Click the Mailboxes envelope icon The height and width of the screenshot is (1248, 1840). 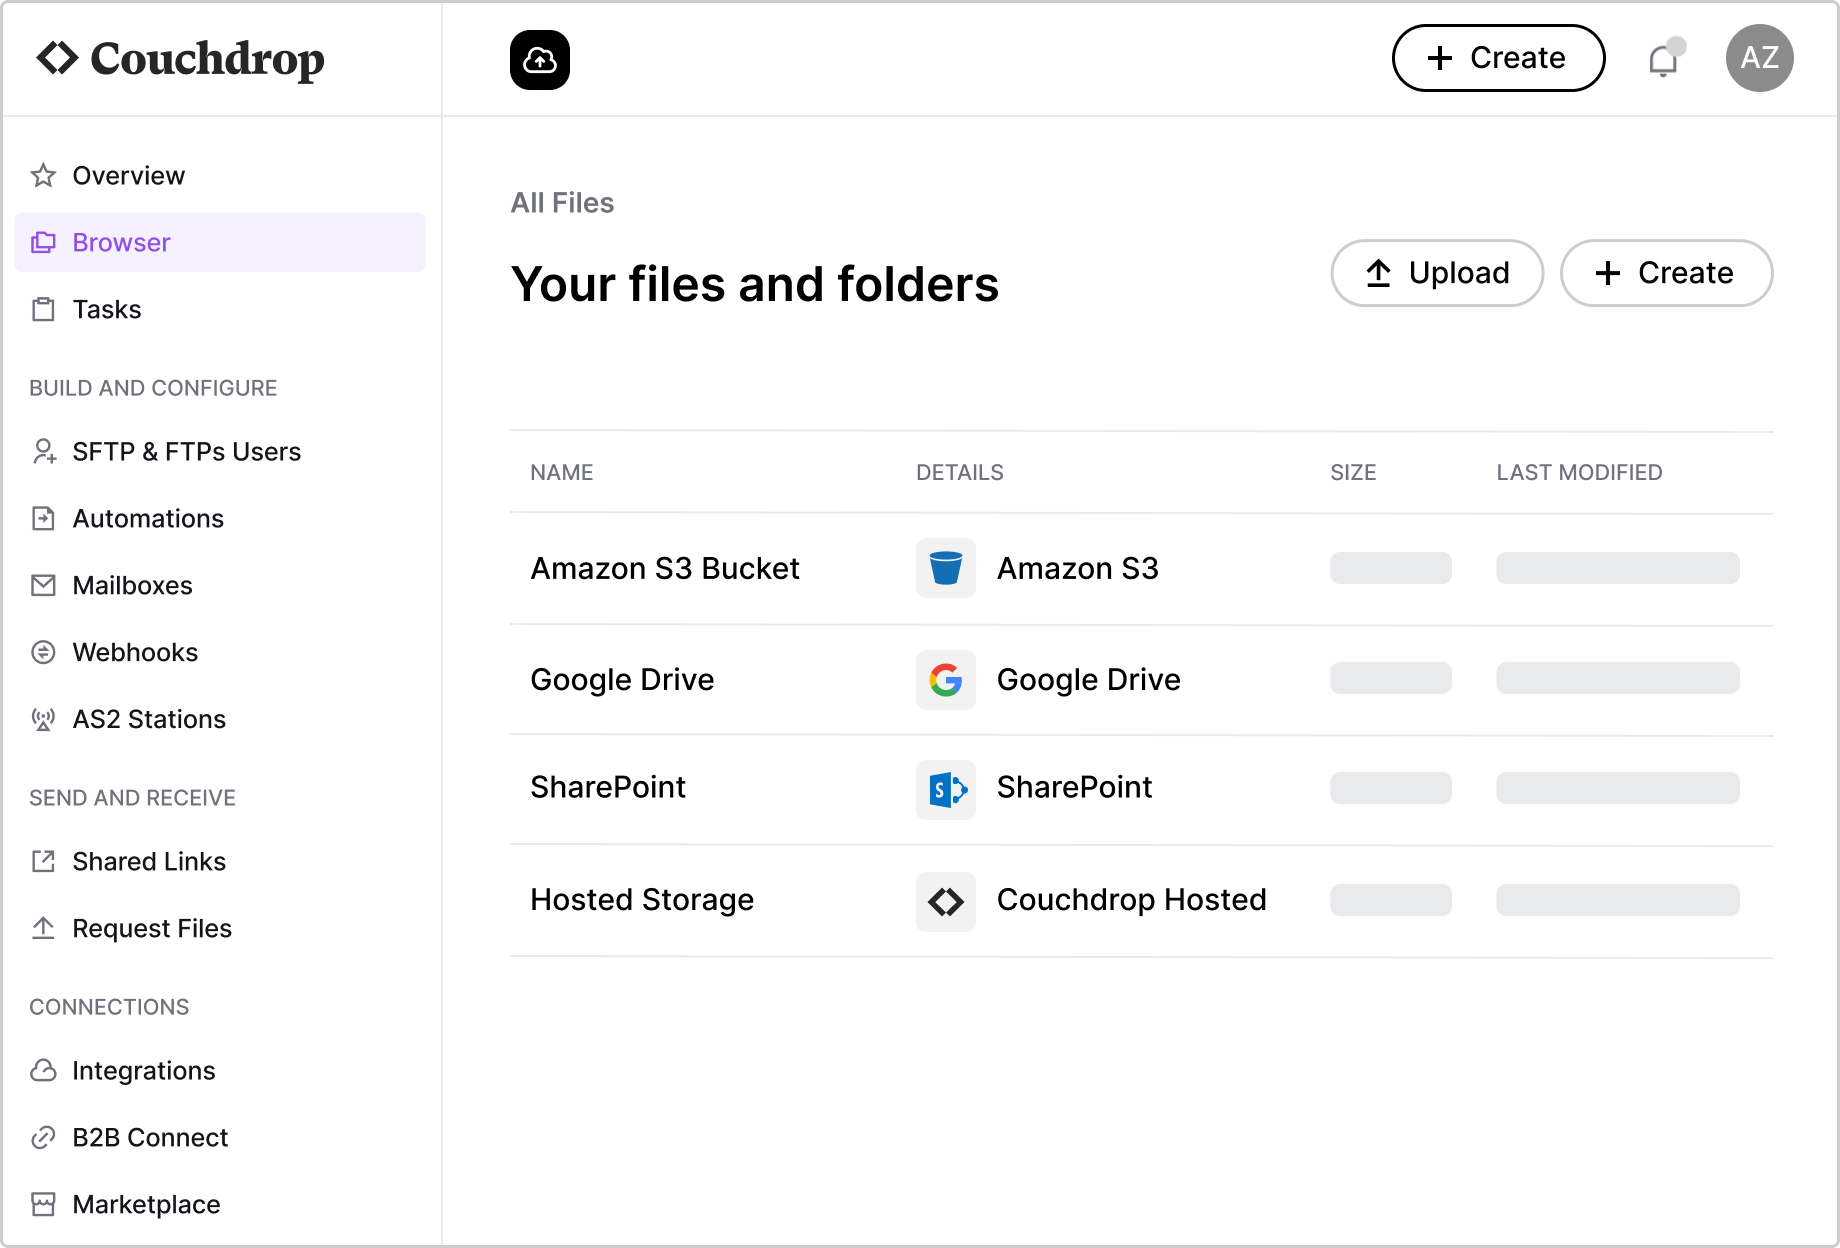pyautogui.click(x=43, y=586)
